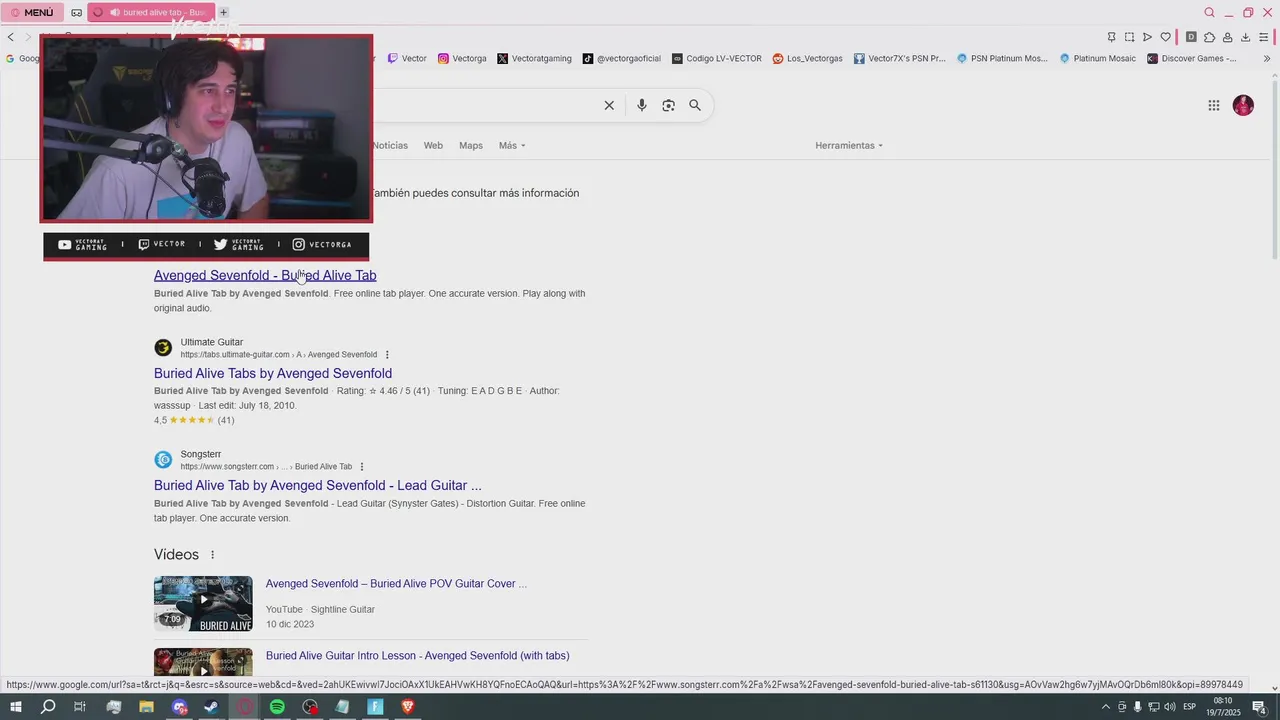Open 'Buried Alive Tab ... Lead Guitar' Songsterr result

(x=318, y=485)
